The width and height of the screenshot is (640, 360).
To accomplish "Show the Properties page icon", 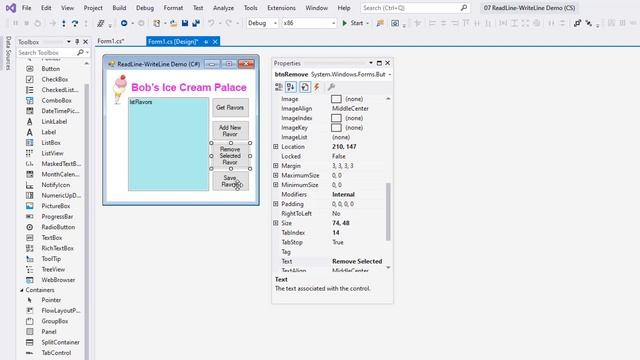I will pyautogui.click(x=304, y=87).
